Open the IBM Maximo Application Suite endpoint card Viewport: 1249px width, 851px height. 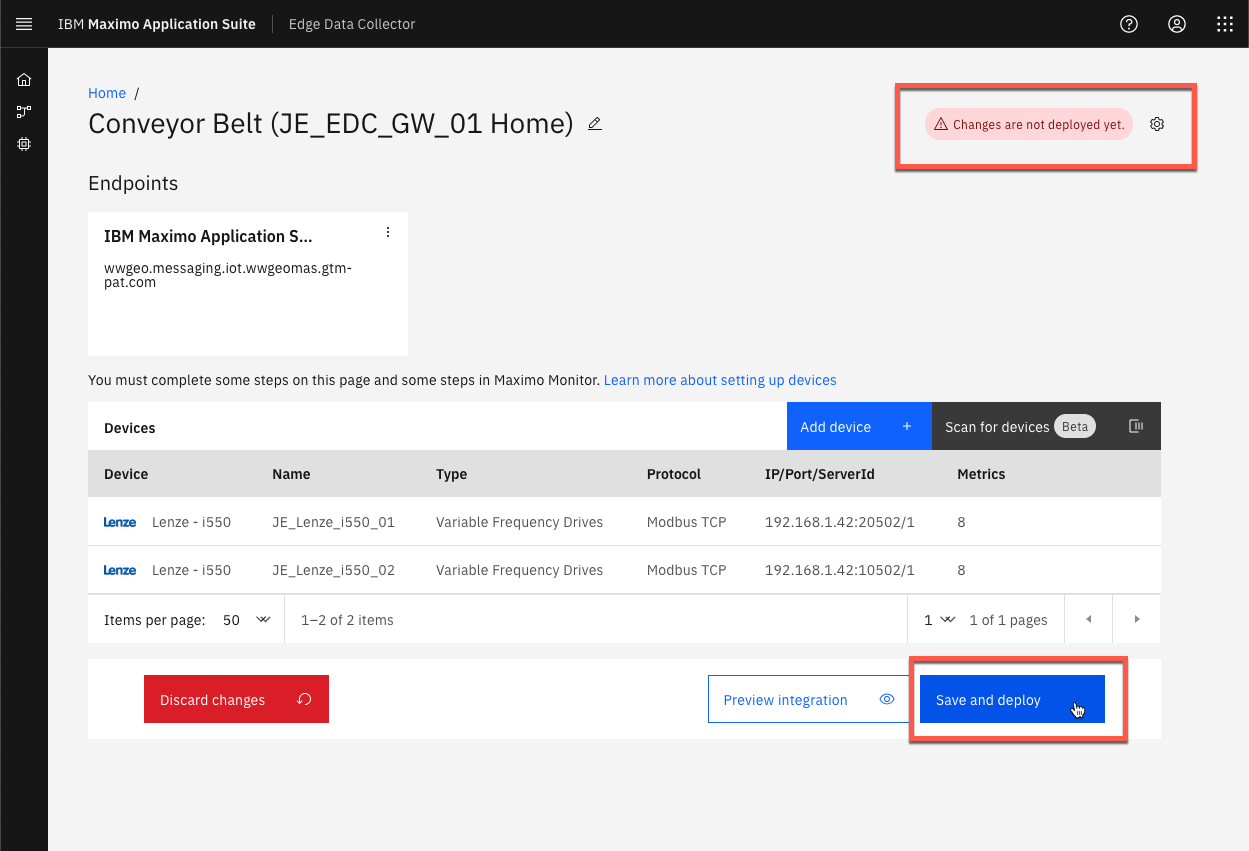(x=248, y=283)
